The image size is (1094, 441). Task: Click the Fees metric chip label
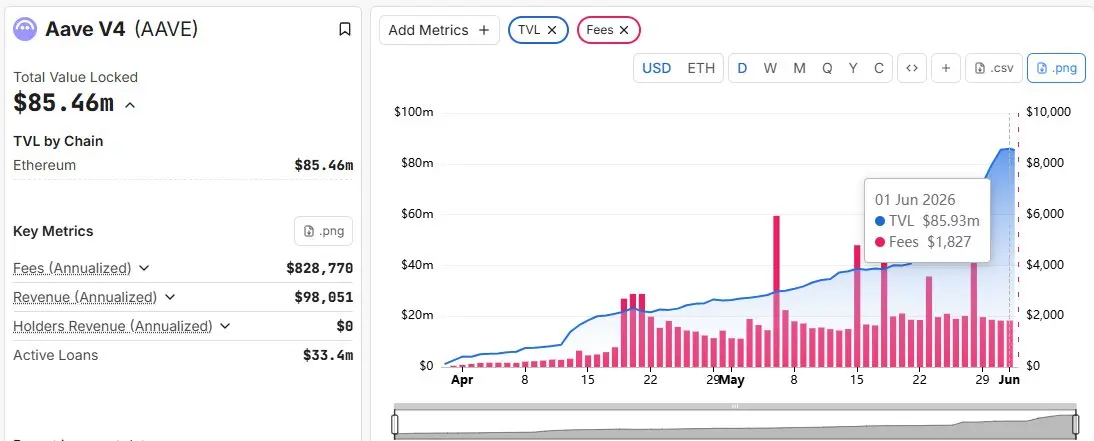coord(599,30)
